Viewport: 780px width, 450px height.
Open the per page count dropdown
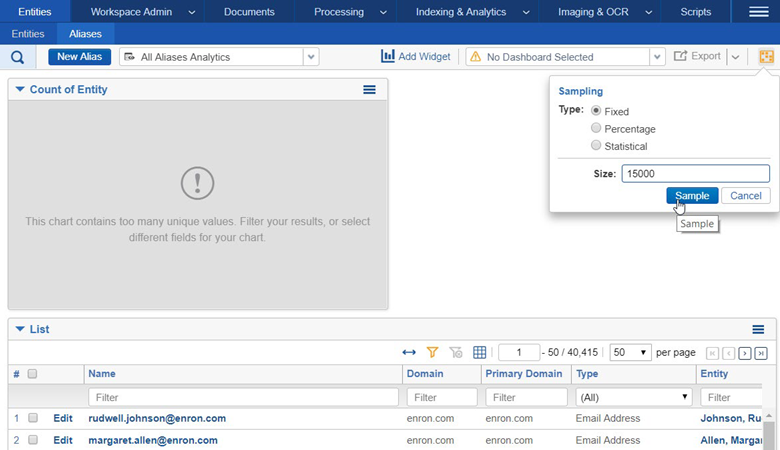[x=630, y=353]
